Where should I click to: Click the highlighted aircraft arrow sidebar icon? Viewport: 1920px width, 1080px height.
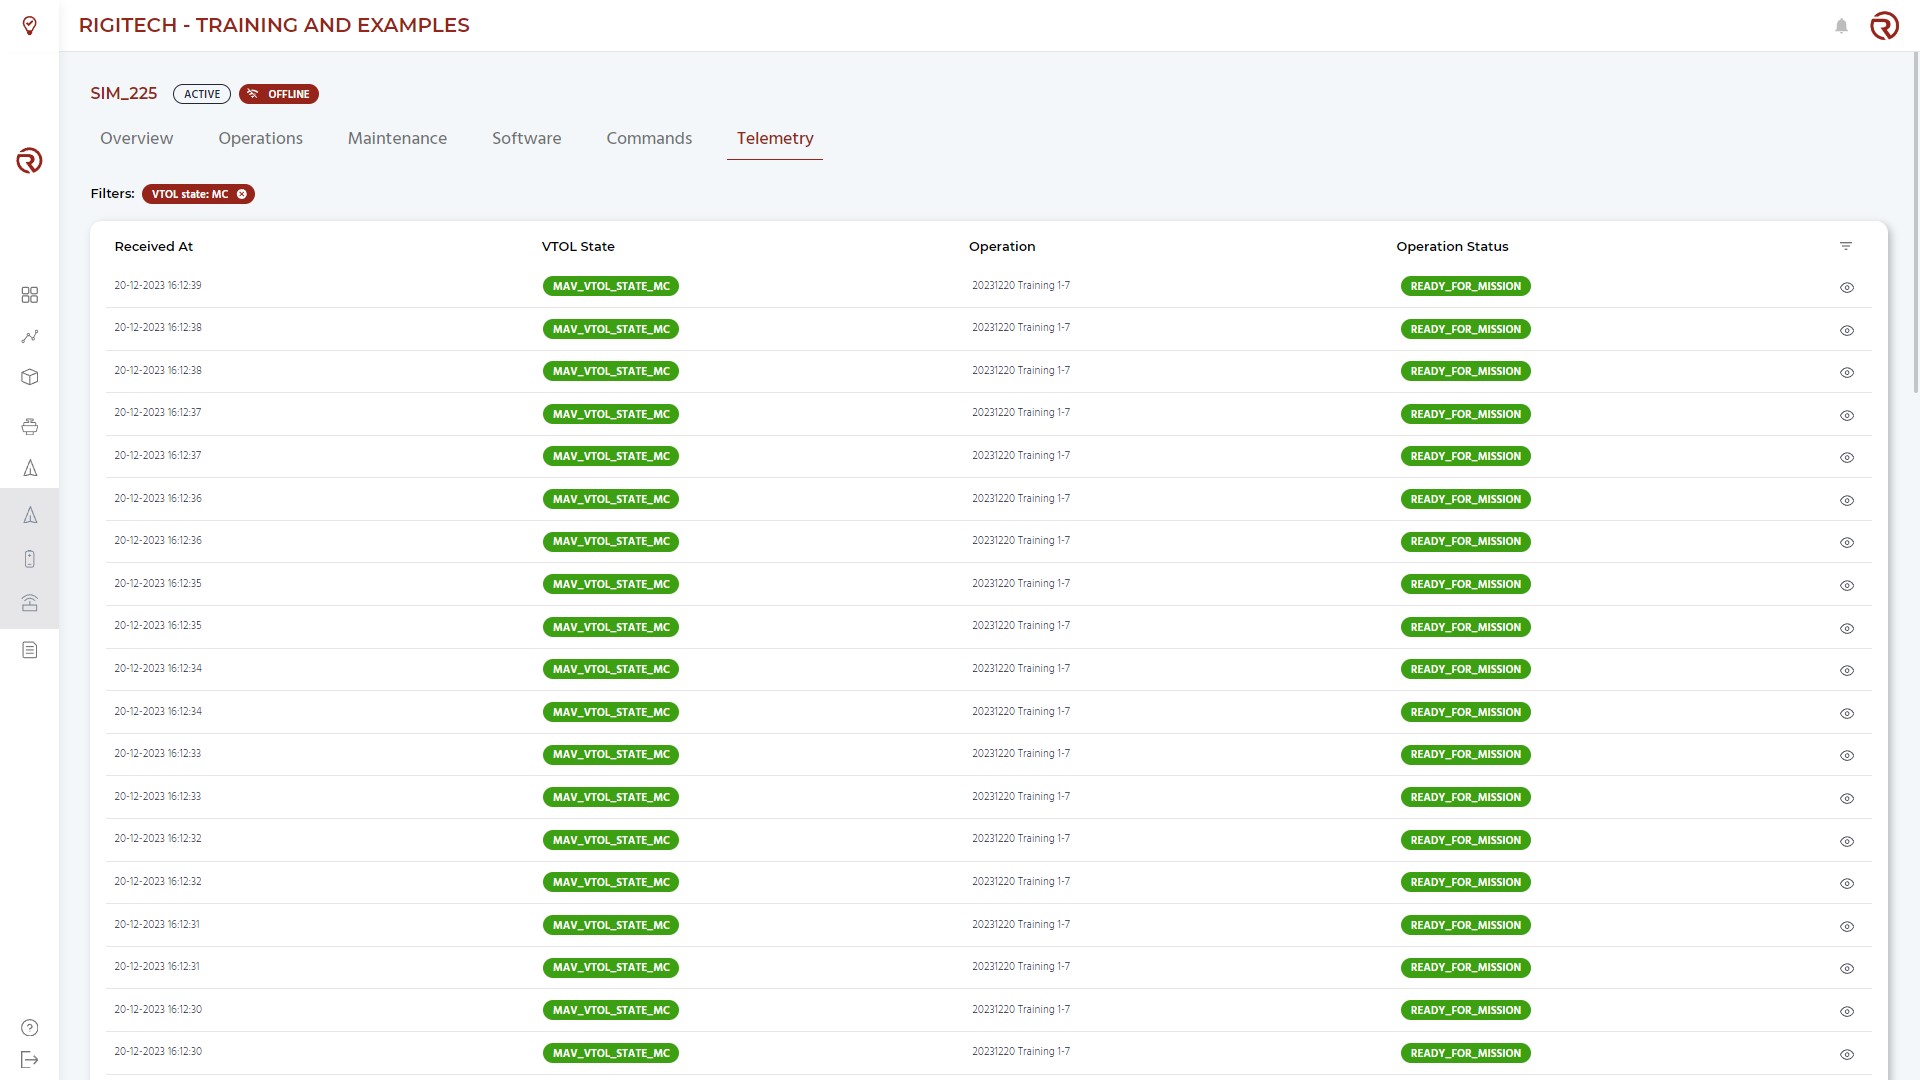click(30, 515)
